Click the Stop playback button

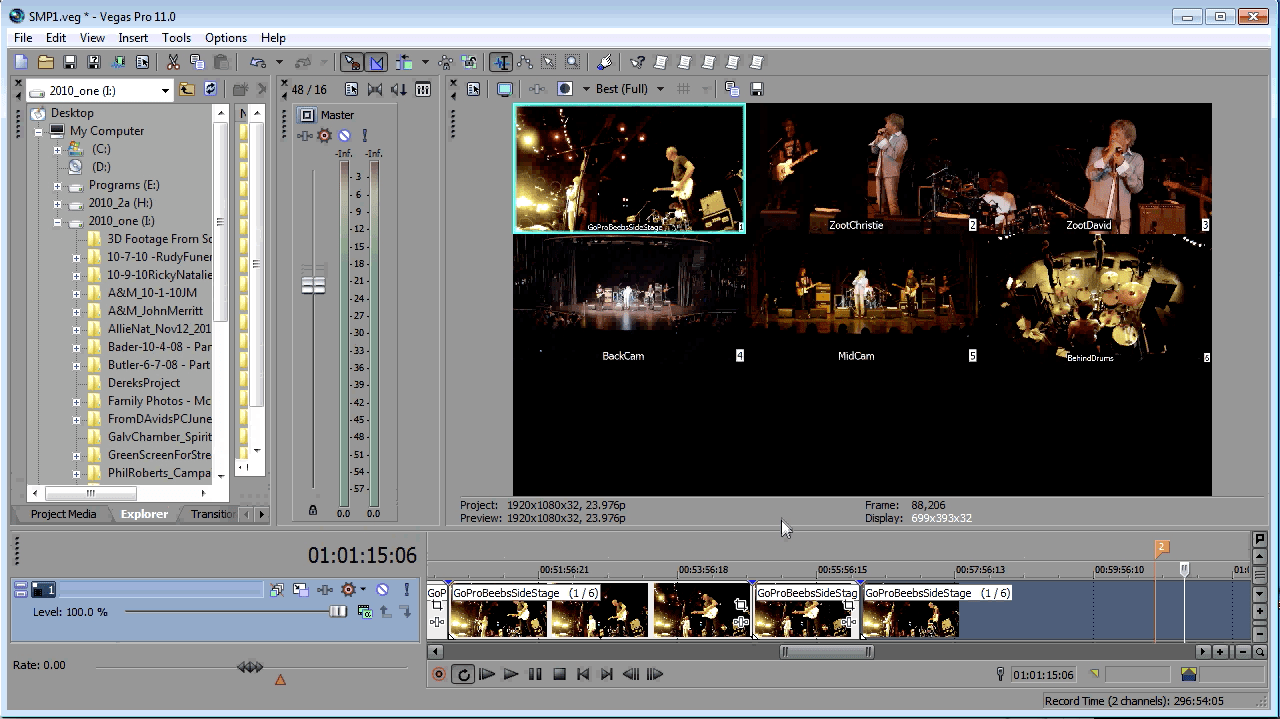(559, 675)
